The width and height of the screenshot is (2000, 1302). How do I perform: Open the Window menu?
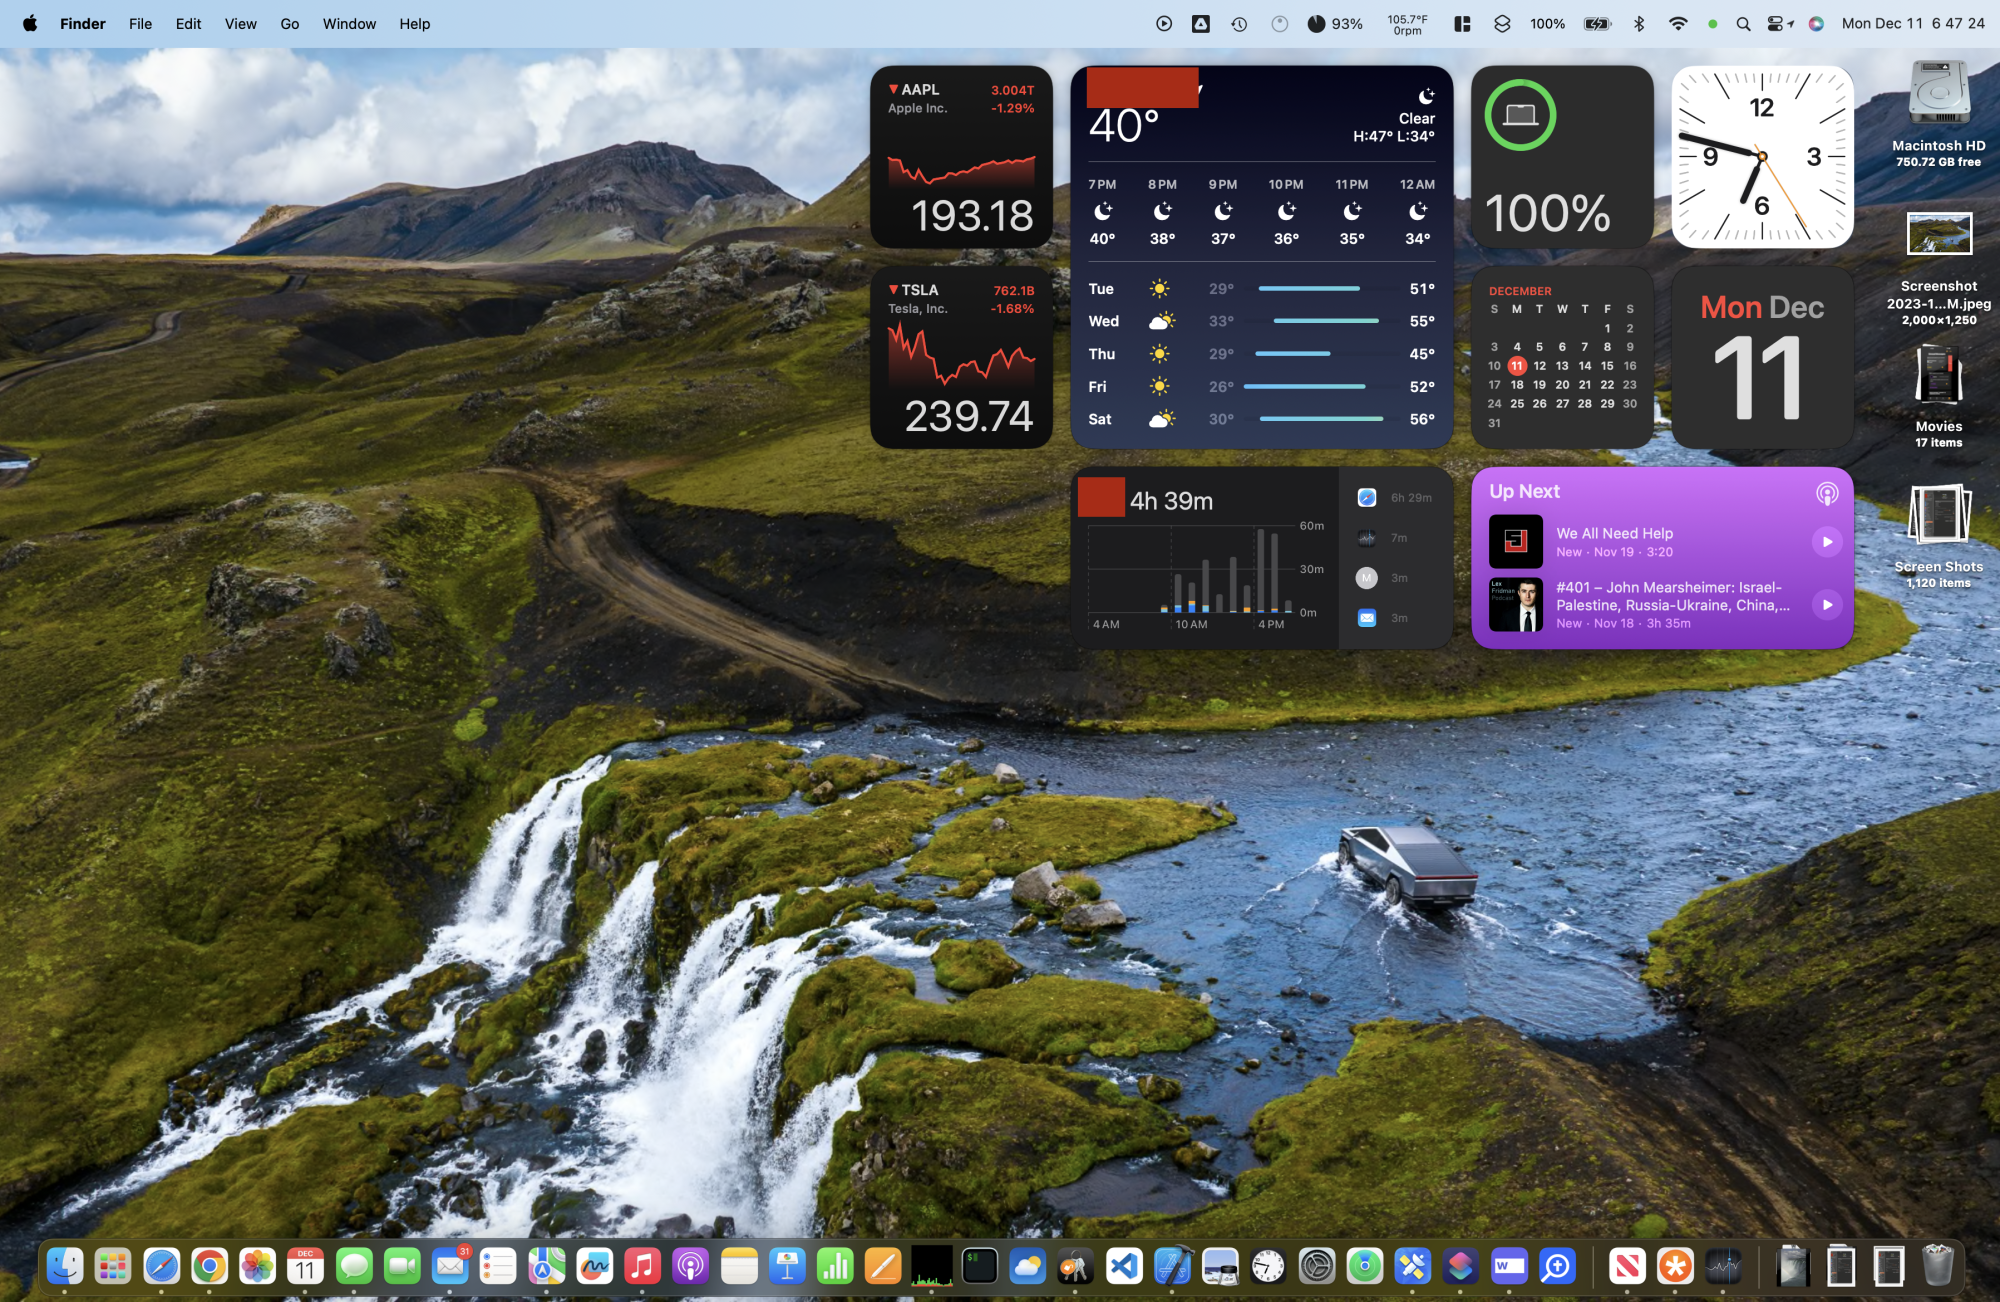tap(349, 24)
